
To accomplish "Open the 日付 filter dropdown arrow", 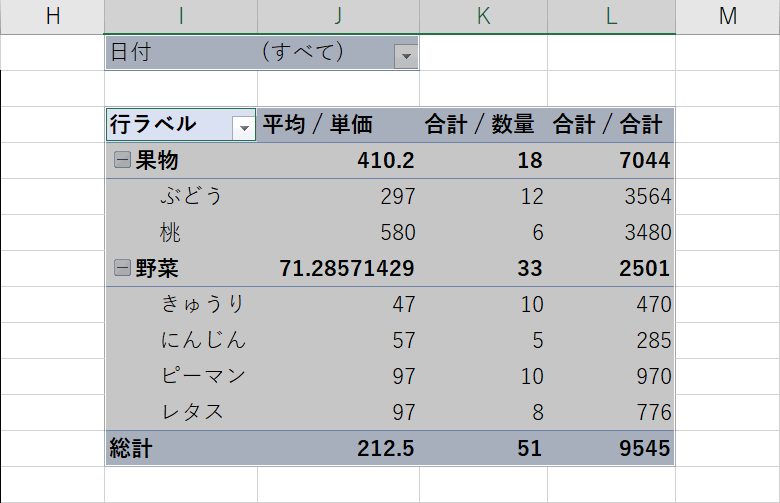I will pos(405,57).
